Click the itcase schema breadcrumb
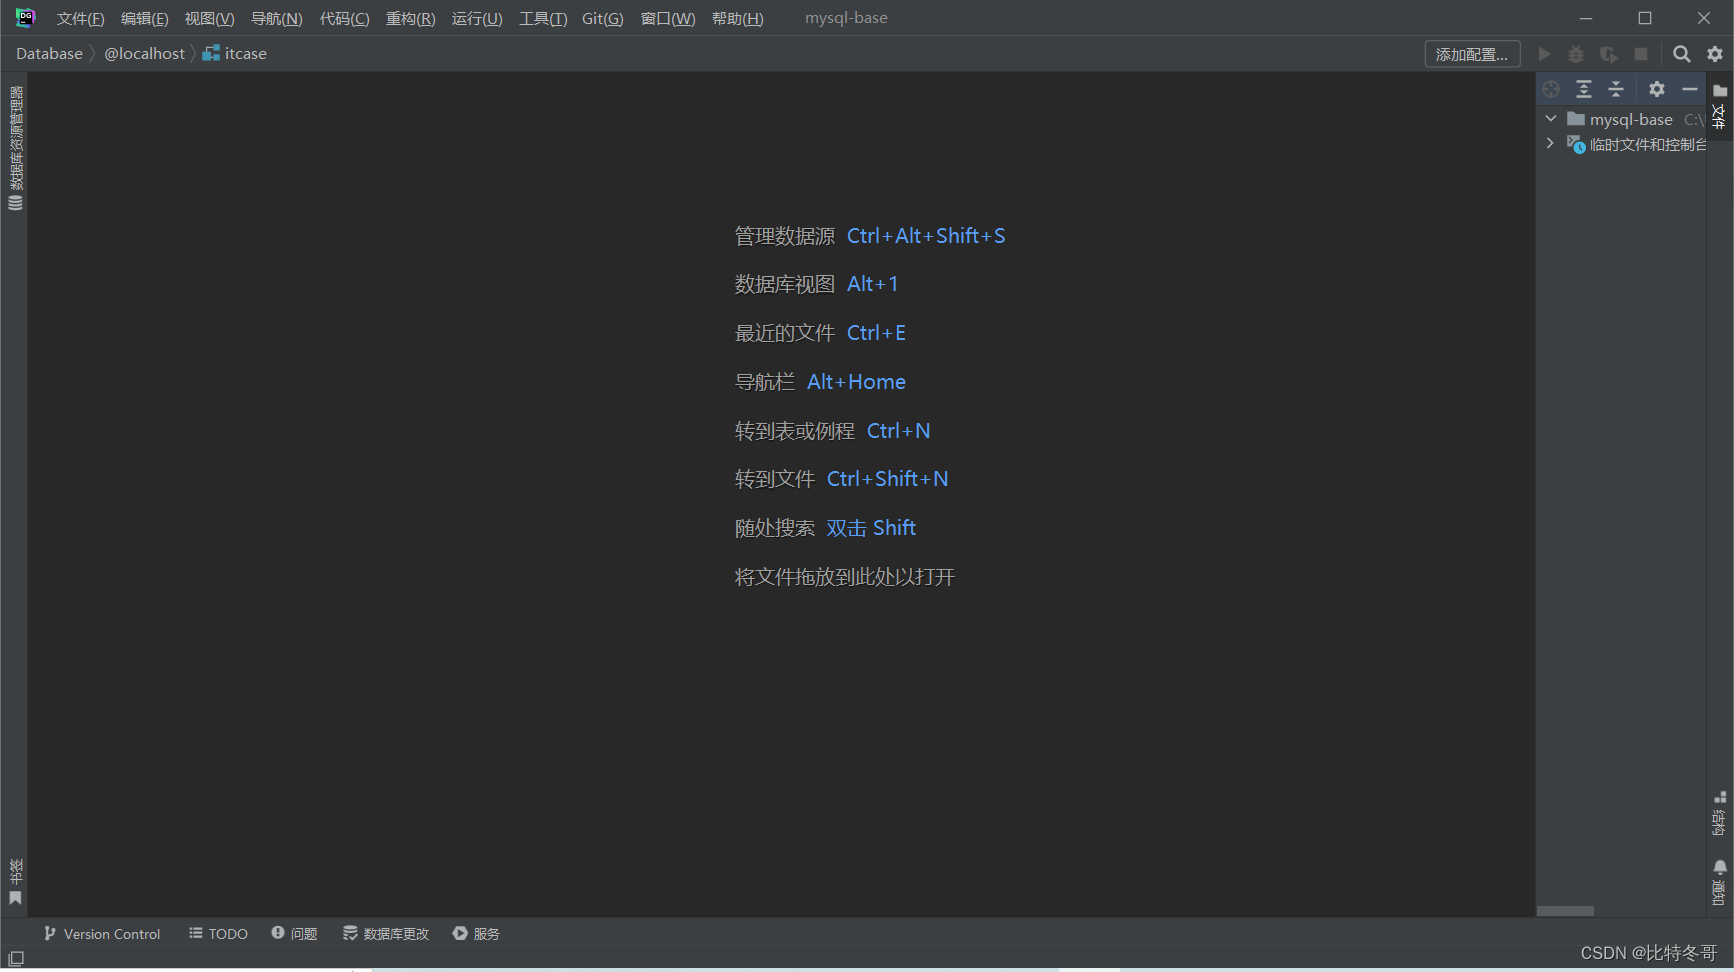Screen dimensions: 1734x972 click(x=235, y=54)
